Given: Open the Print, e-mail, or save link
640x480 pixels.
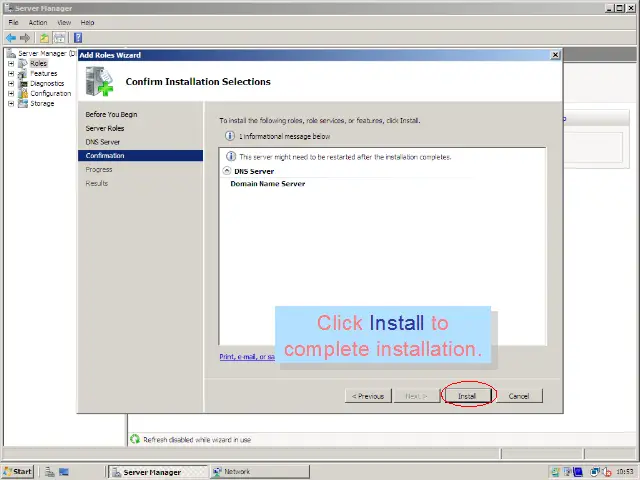Looking at the screenshot, I should [x=247, y=357].
